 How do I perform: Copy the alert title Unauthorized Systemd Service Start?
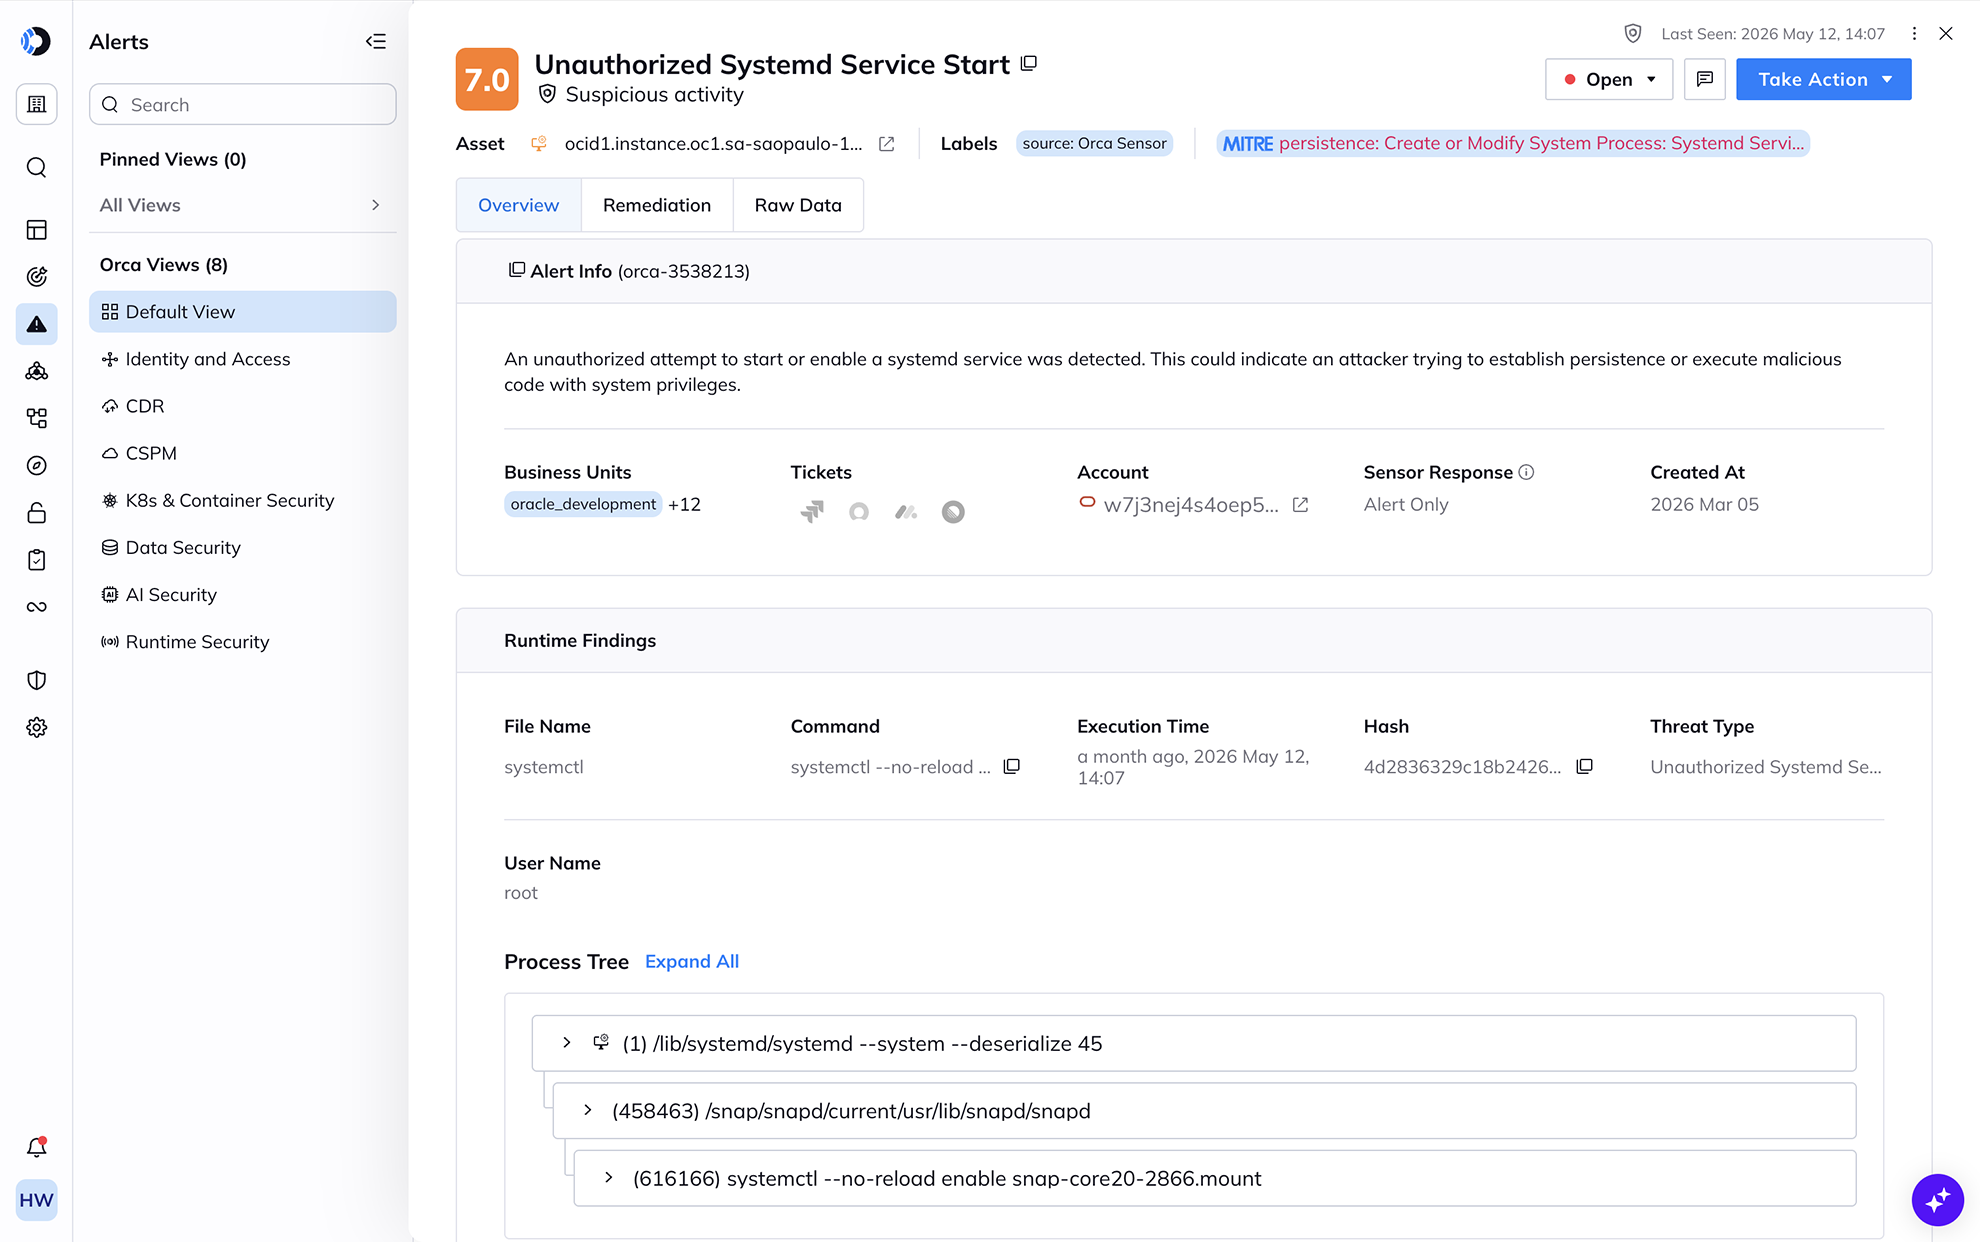pyautogui.click(x=1029, y=64)
